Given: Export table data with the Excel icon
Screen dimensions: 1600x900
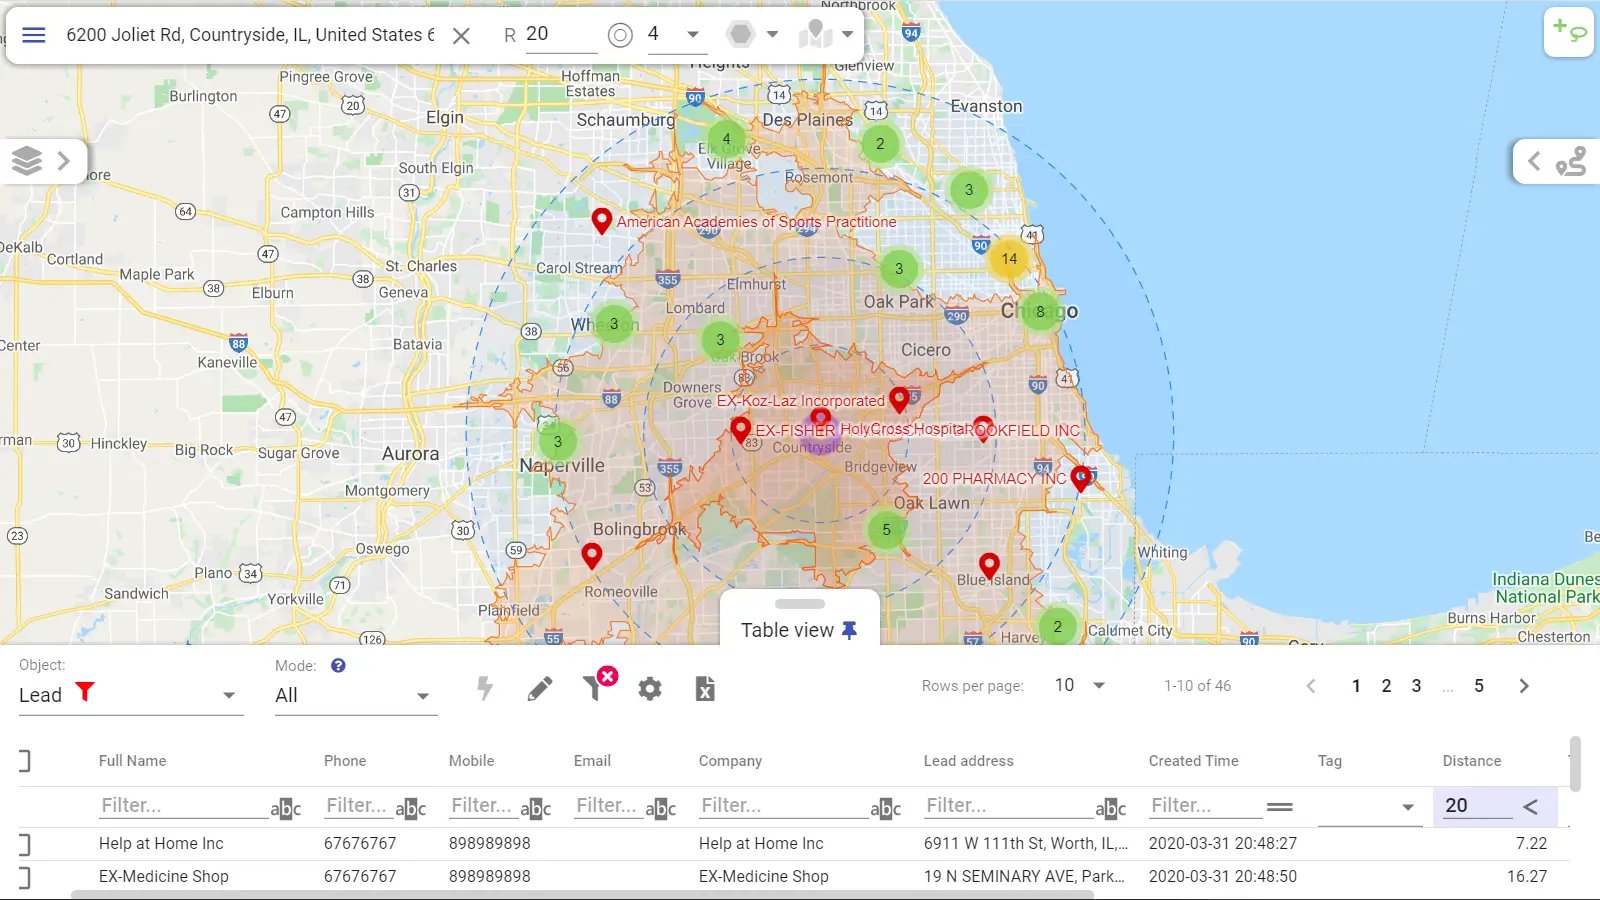Looking at the screenshot, I should pos(705,688).
